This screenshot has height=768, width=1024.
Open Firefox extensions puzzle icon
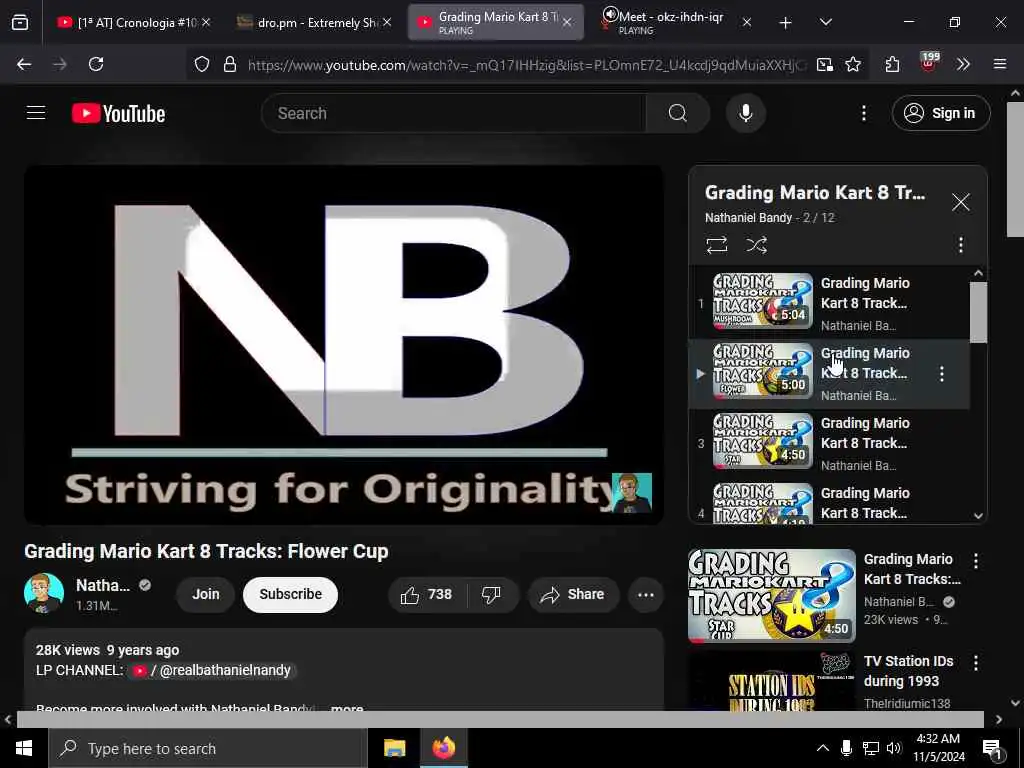coord(892,64)
